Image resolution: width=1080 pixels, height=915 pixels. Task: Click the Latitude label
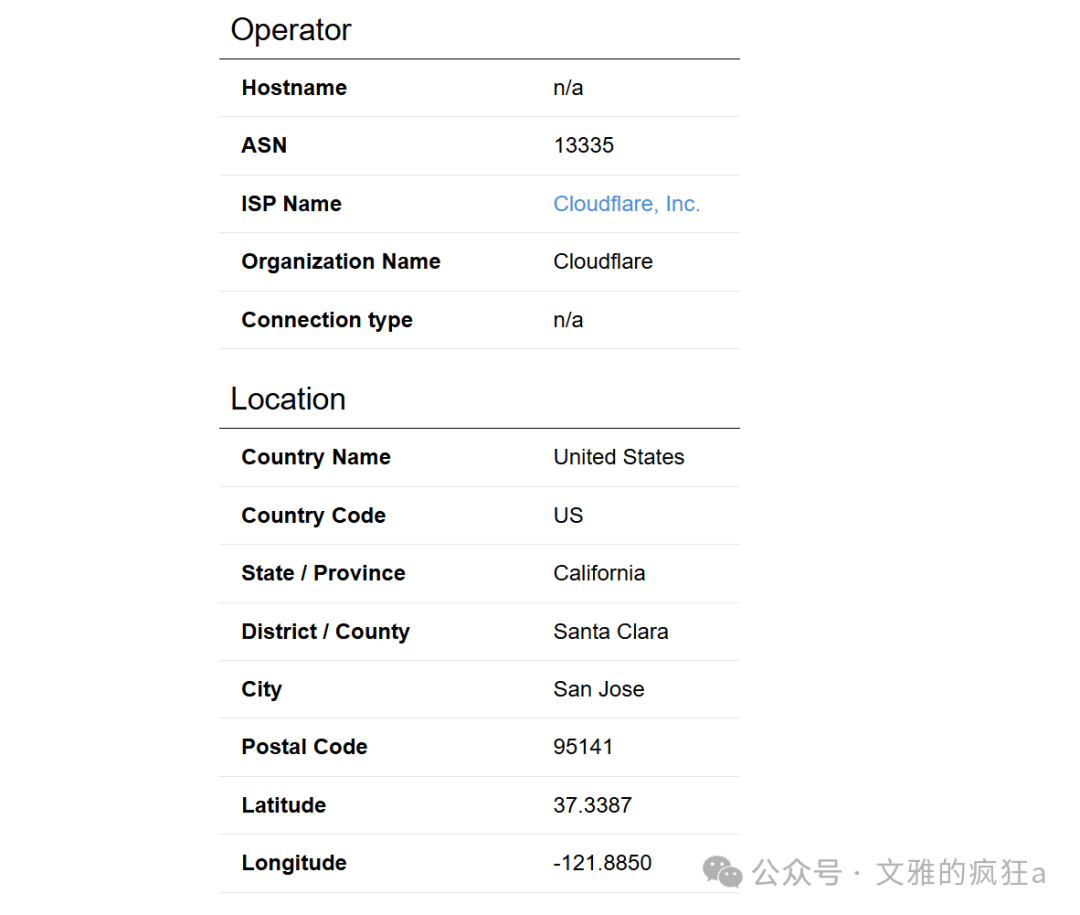(x=284, y=805)
